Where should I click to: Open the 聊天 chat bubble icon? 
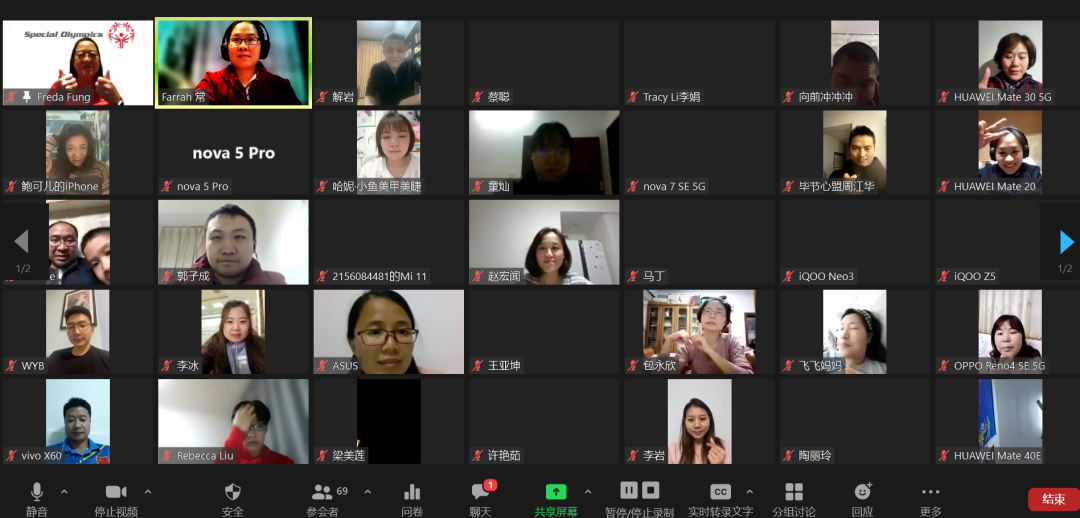(x=480, y=491)
